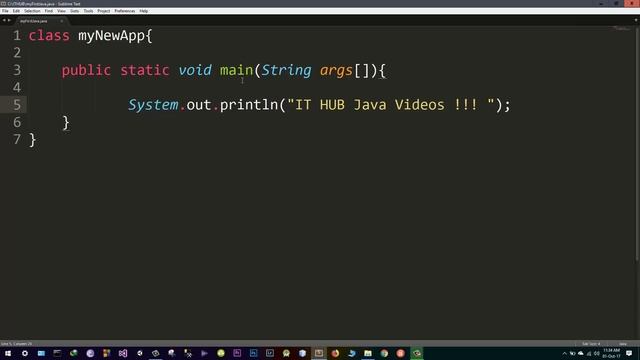Click "System" on line 5
Image resolution: width=640 pixels, height=360 pixels.
(153, 105)
